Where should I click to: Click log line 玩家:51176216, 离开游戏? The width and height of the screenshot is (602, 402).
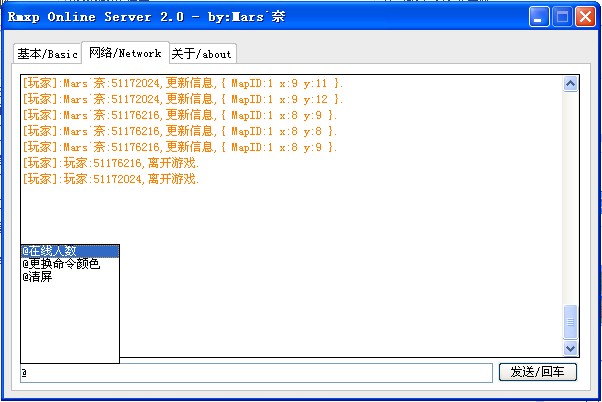point(111,163)
